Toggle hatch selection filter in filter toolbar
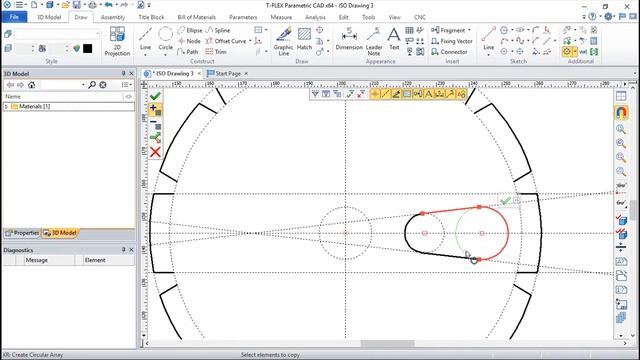Image resolution: width=640 pixels, height=360 pixels. tap(407, 94)
